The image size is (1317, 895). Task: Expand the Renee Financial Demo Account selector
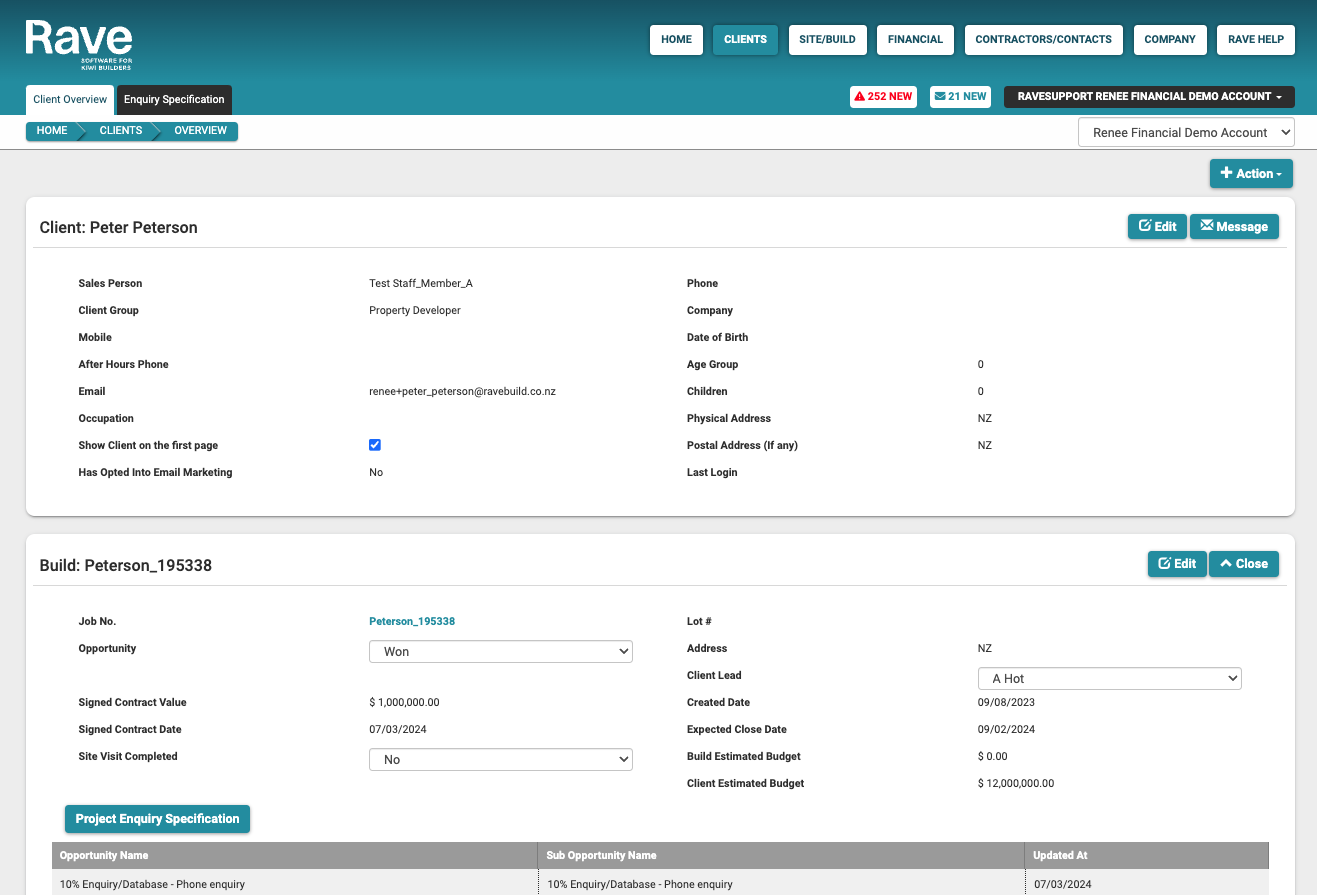pyautogui.click(x=1186, y=131)
